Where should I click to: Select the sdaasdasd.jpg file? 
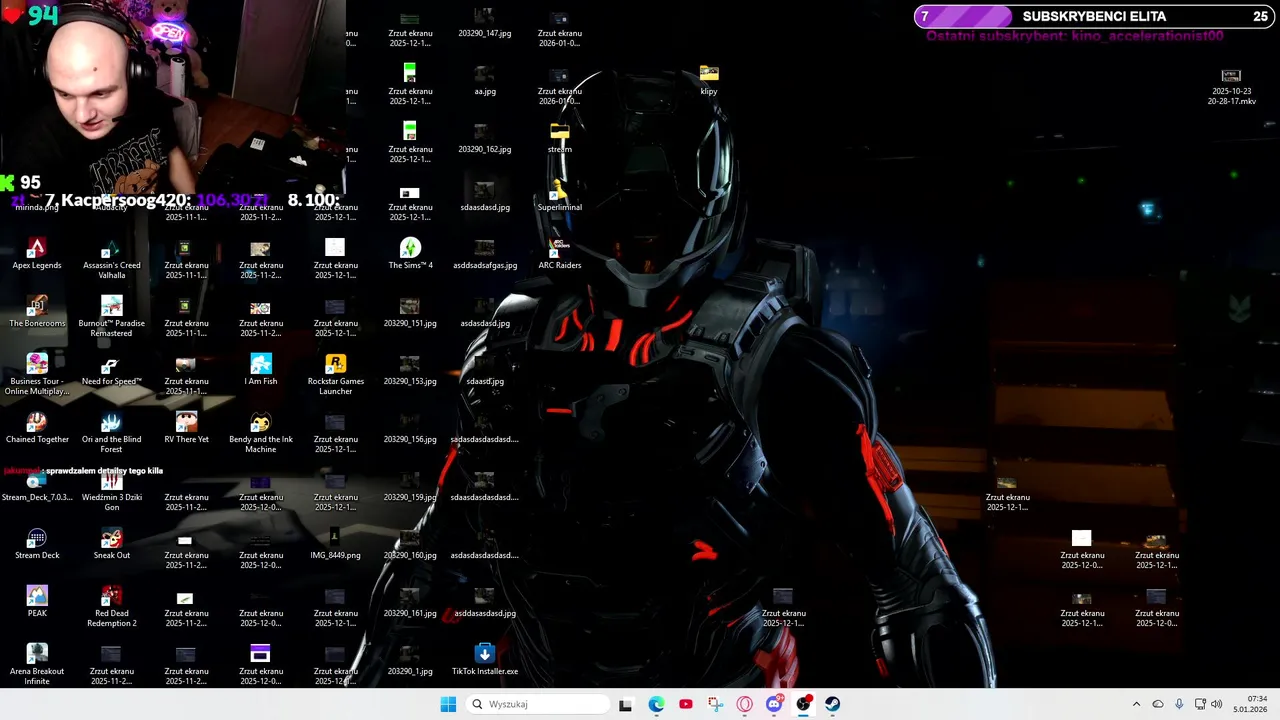coord(485,196)
